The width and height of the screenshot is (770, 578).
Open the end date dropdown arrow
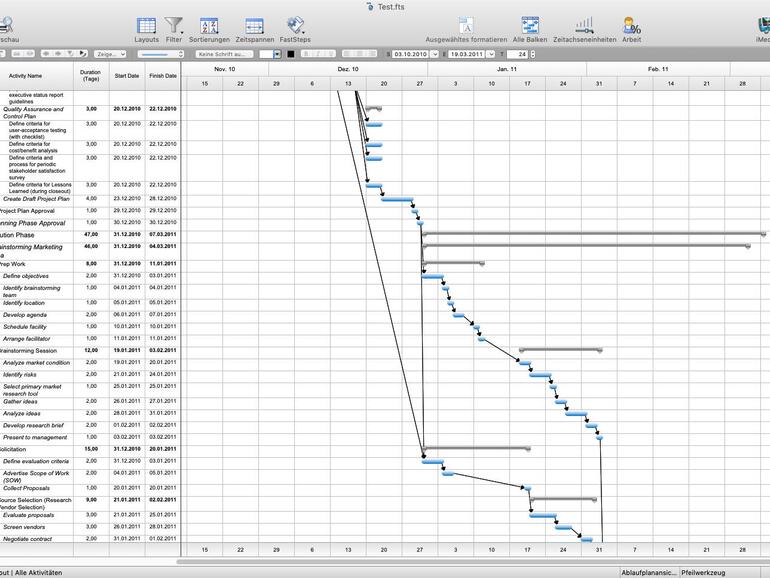tap(491, 54)
